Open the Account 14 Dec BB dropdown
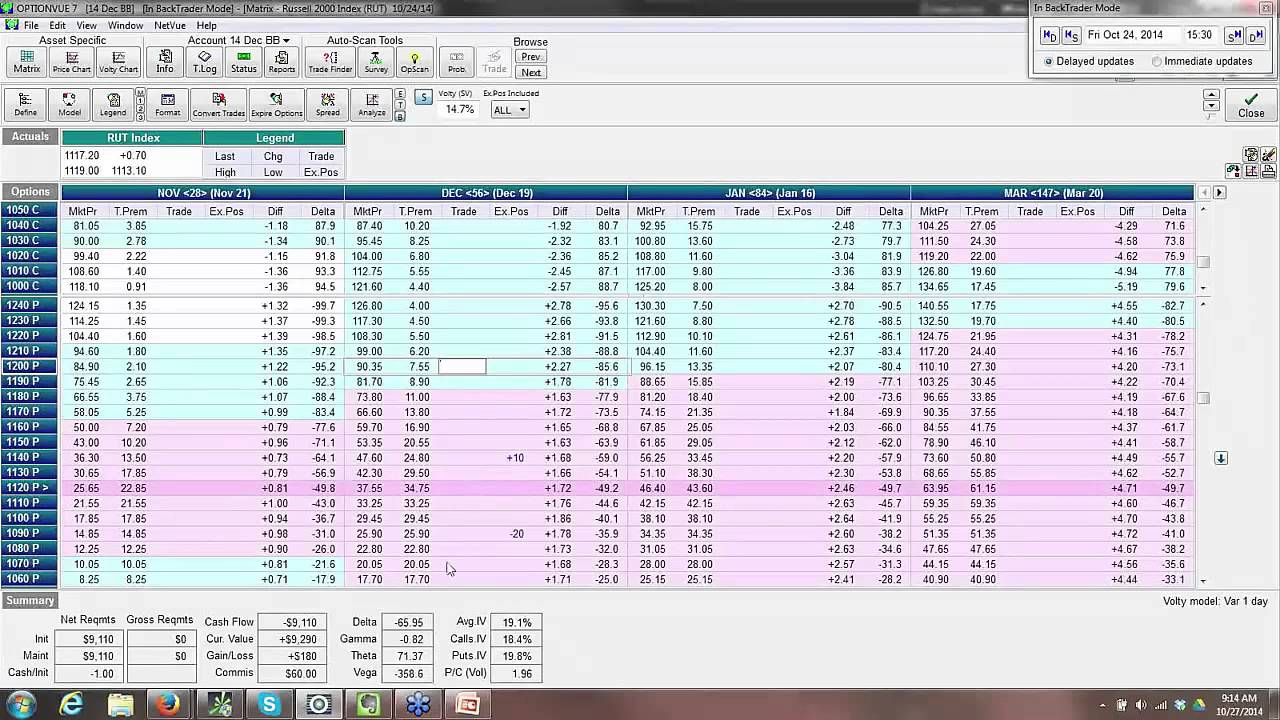This screenshot has width=1280, height=720. (x=238, y=41)
